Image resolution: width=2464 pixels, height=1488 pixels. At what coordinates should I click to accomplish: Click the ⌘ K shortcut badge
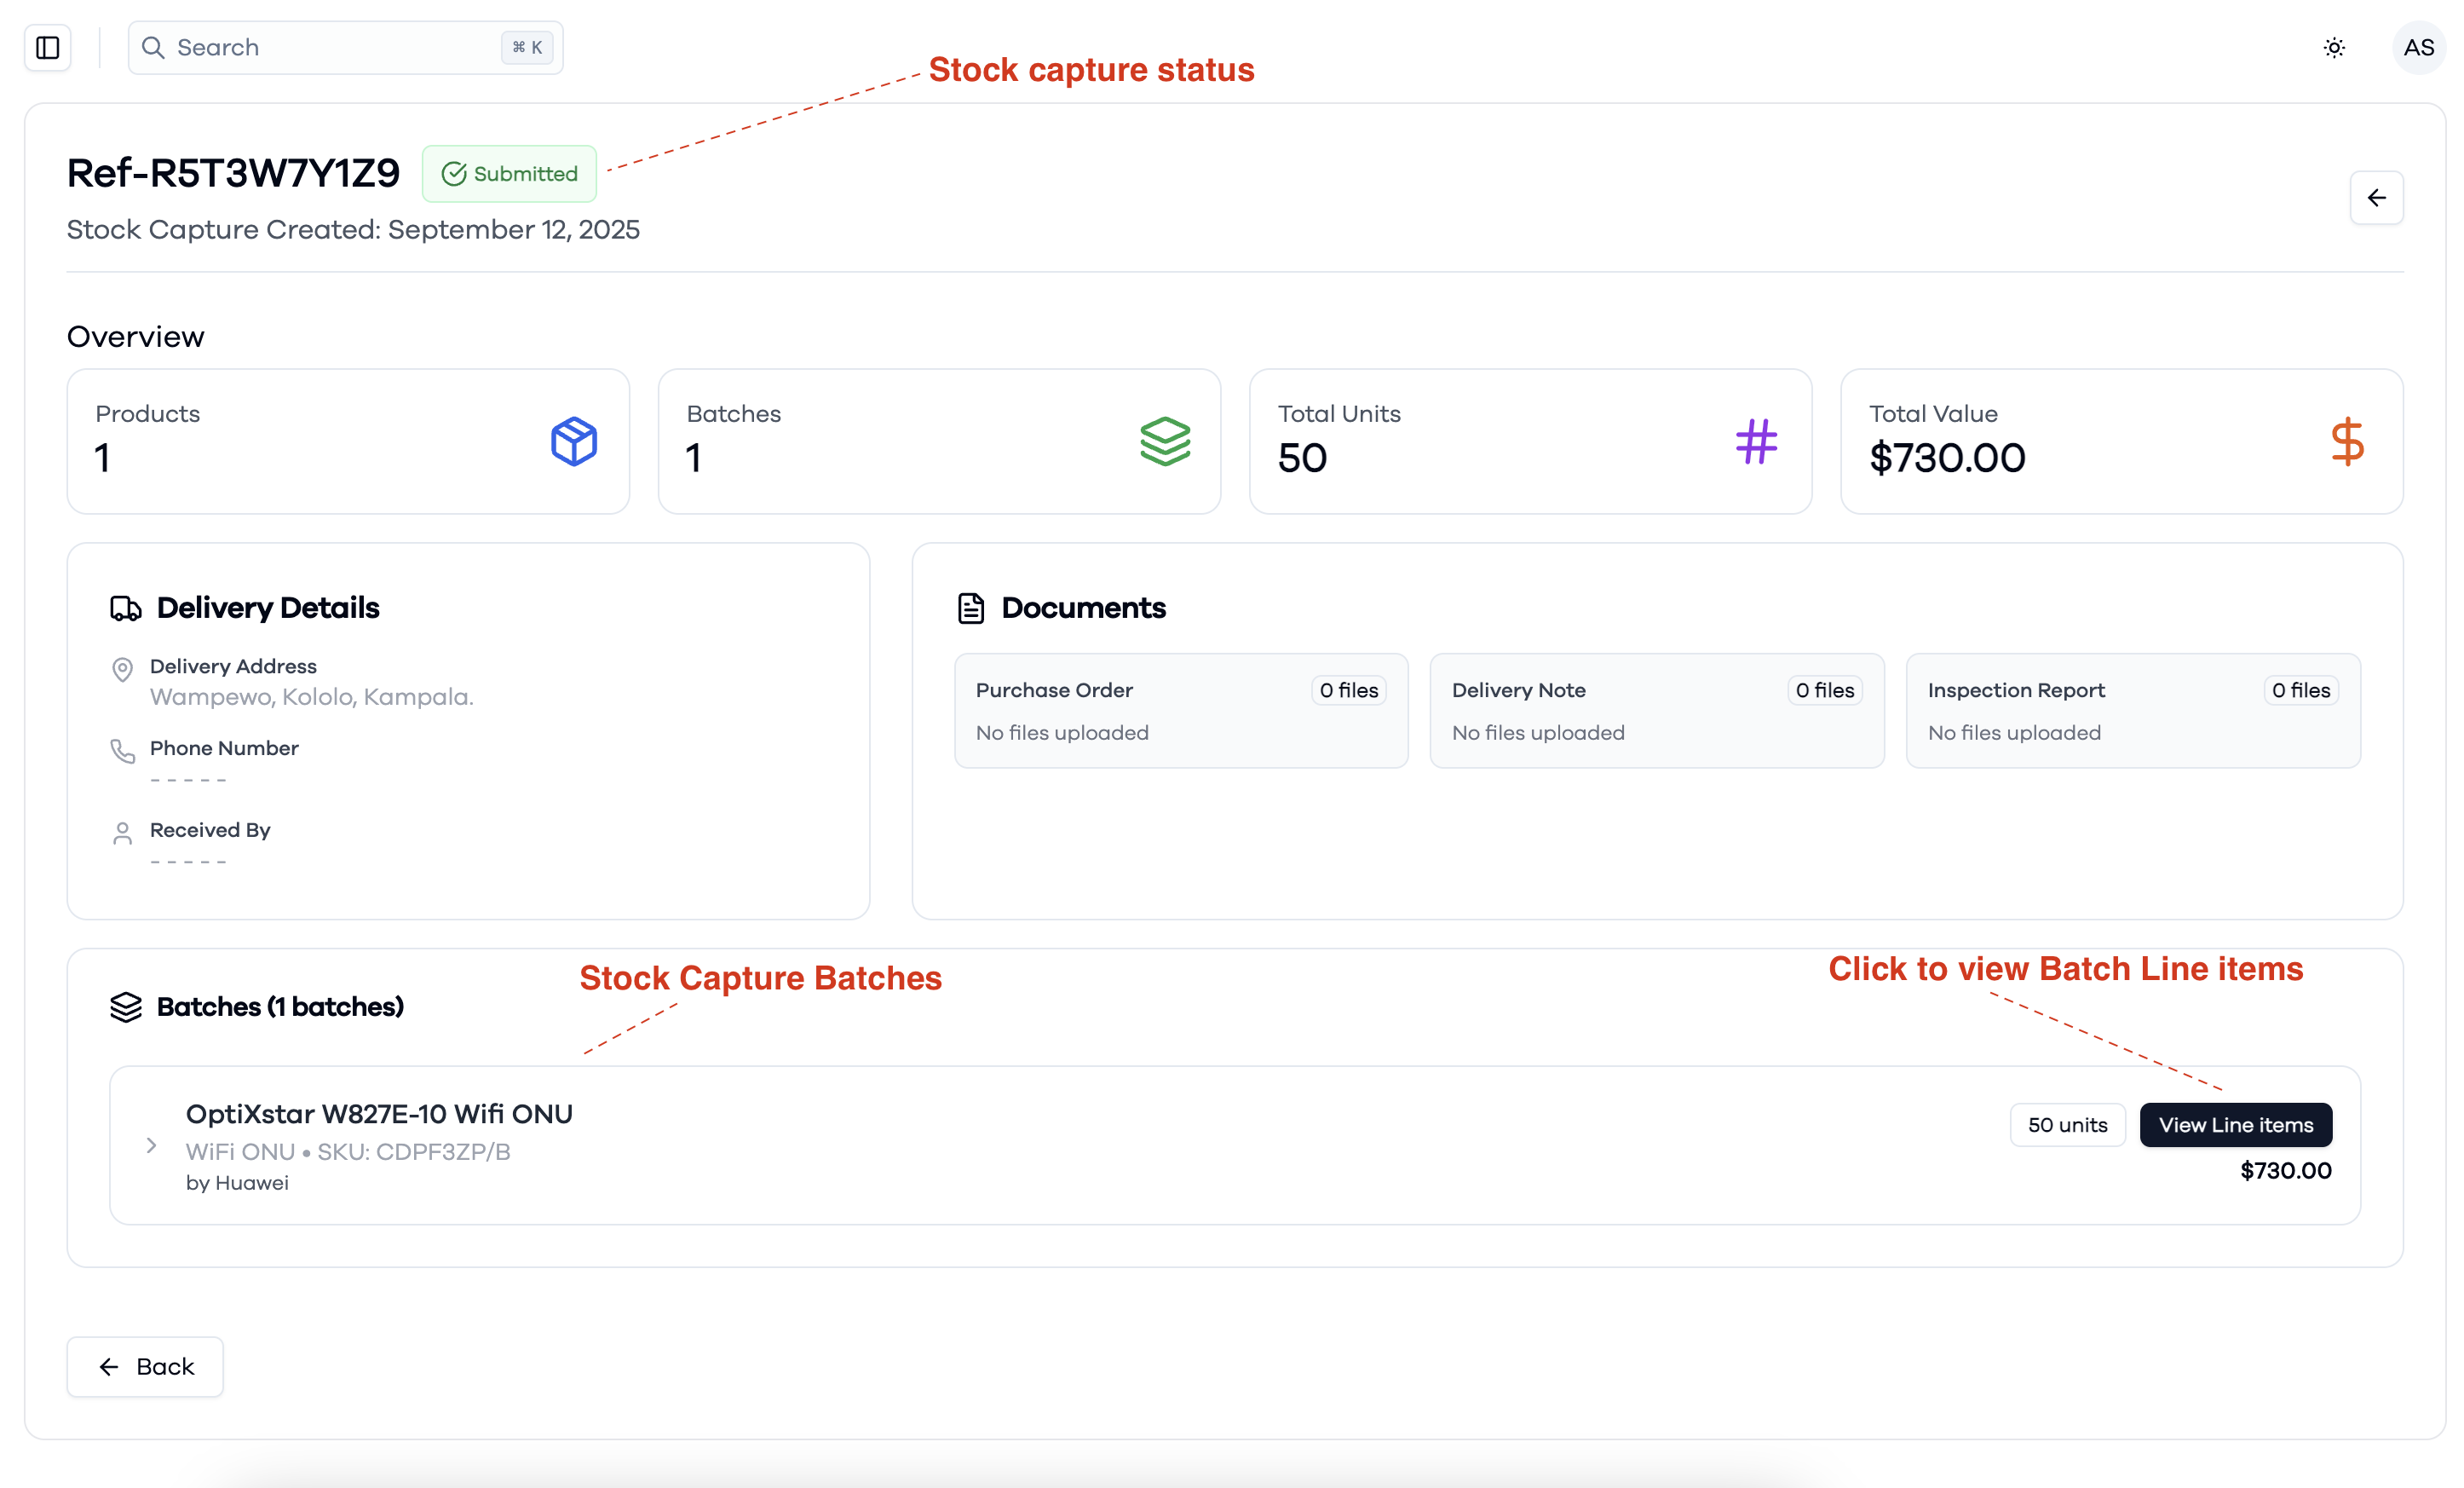(527, 47)
